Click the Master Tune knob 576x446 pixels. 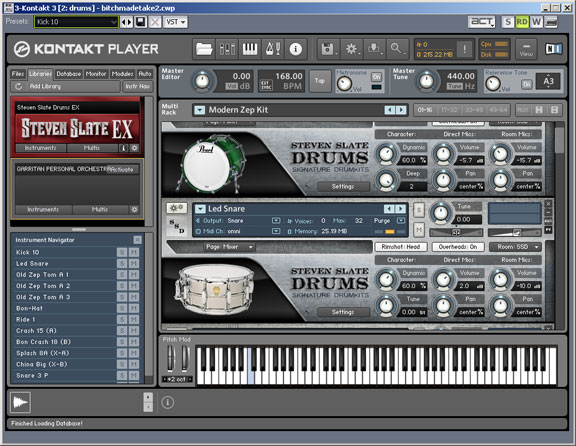tap(426, 80)
